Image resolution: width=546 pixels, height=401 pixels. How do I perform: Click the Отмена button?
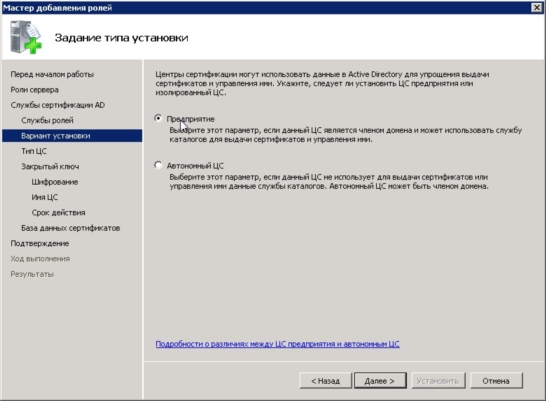(496, 380)
